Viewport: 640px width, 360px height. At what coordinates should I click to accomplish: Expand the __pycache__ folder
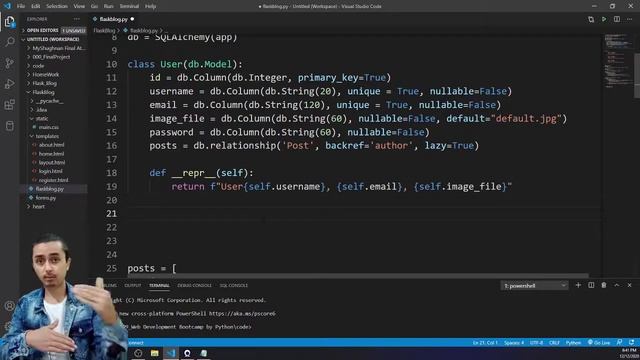click(x=49, y=101)
